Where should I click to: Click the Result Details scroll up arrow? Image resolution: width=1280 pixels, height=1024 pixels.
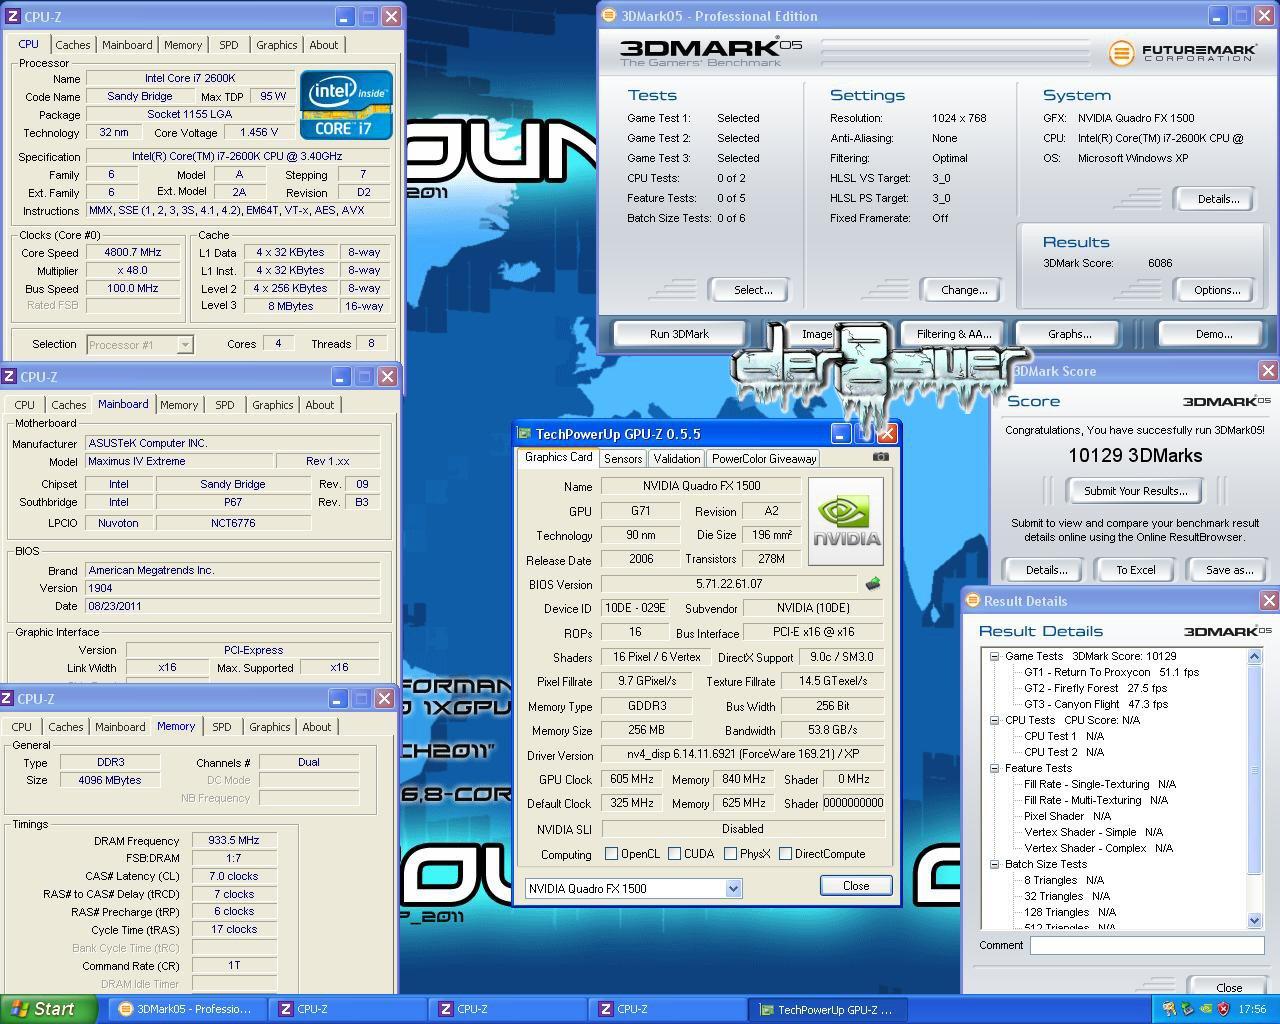coord(1255,656)
